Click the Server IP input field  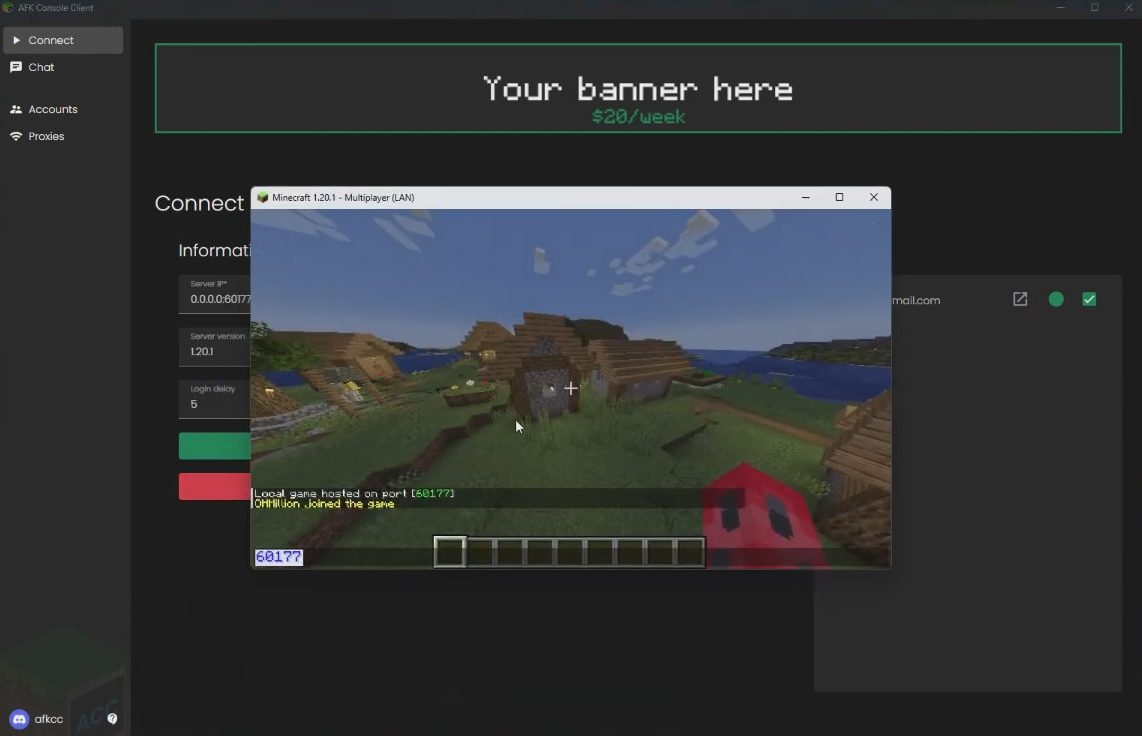pyautogui.click(x=215, y=293)
